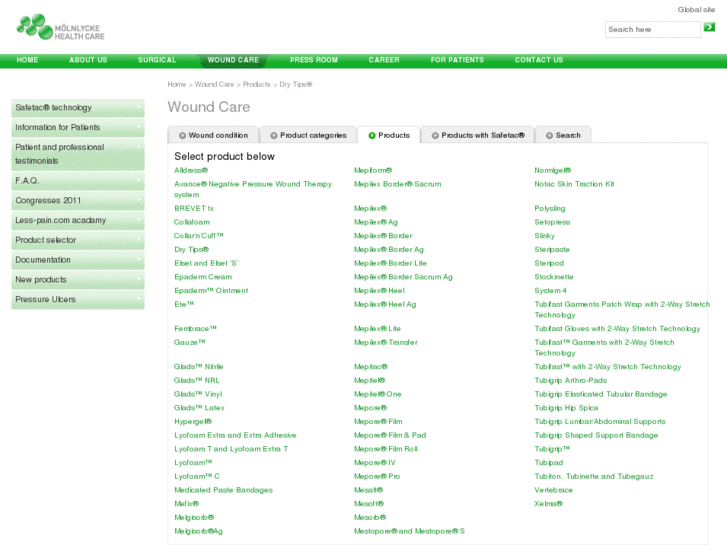Open CONTACT US in the navigation

point(539,60)
